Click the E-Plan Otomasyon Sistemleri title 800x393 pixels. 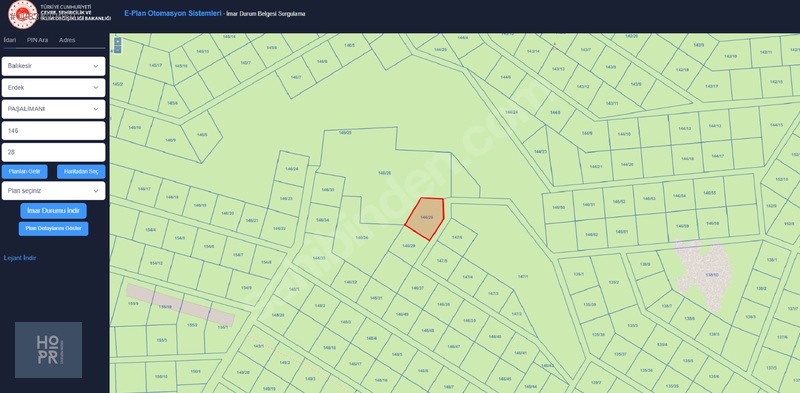(172, 14)
